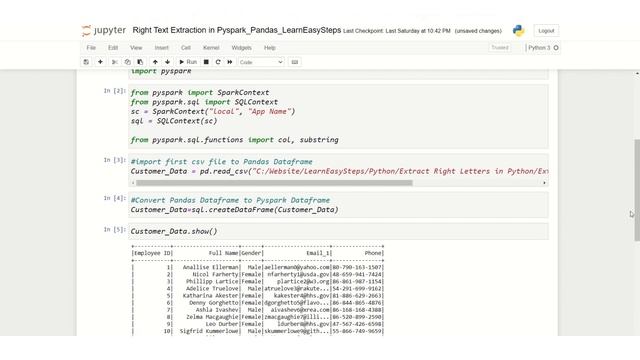This screenshot has height=360, width=640.
Task: Open the File menu
Action: [x=91, y=48]
